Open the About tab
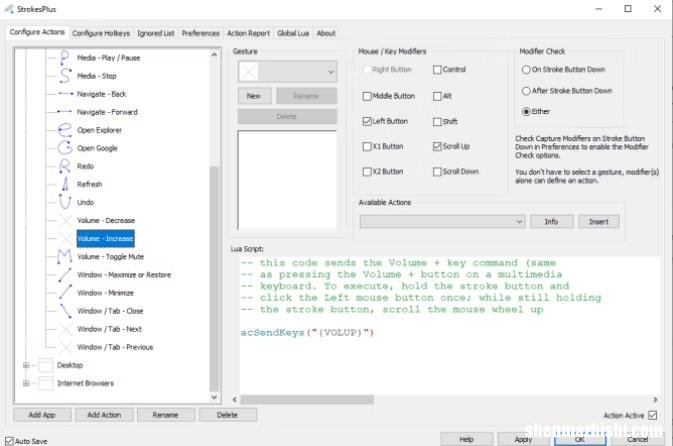 (x=326, y=33)
